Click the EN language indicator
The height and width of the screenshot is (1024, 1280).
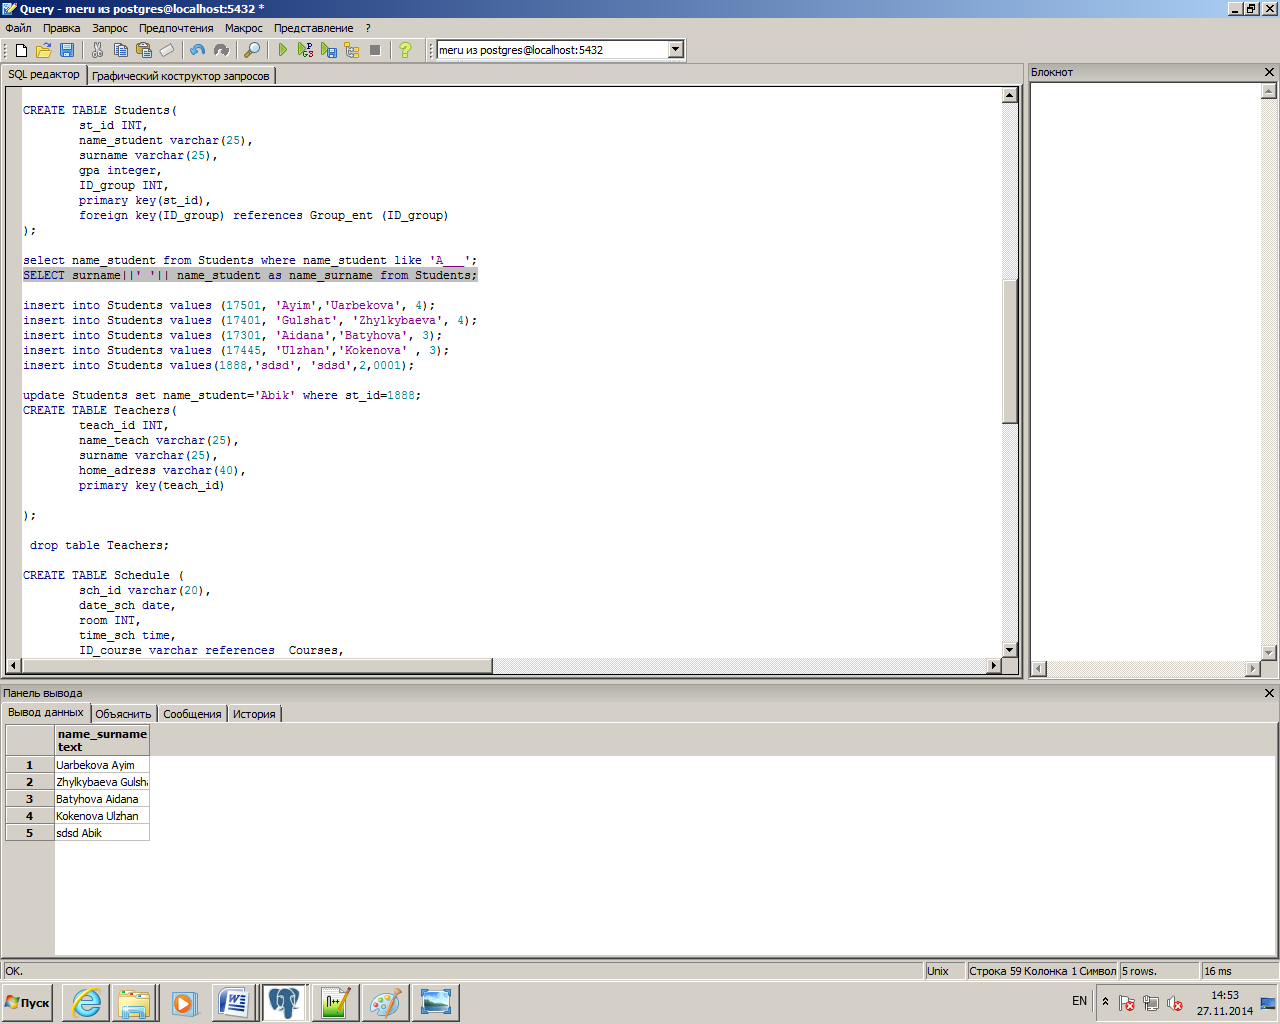click(1079, 1001)
